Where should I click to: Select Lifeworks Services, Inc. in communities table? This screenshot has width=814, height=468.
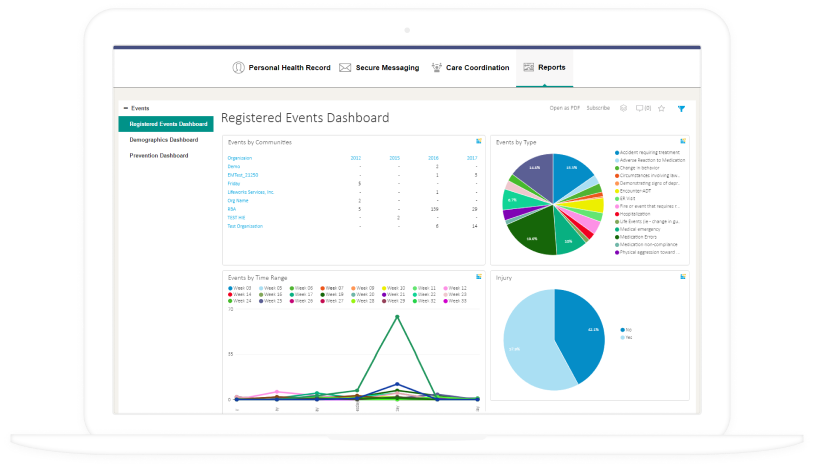[x=250, y=191]
